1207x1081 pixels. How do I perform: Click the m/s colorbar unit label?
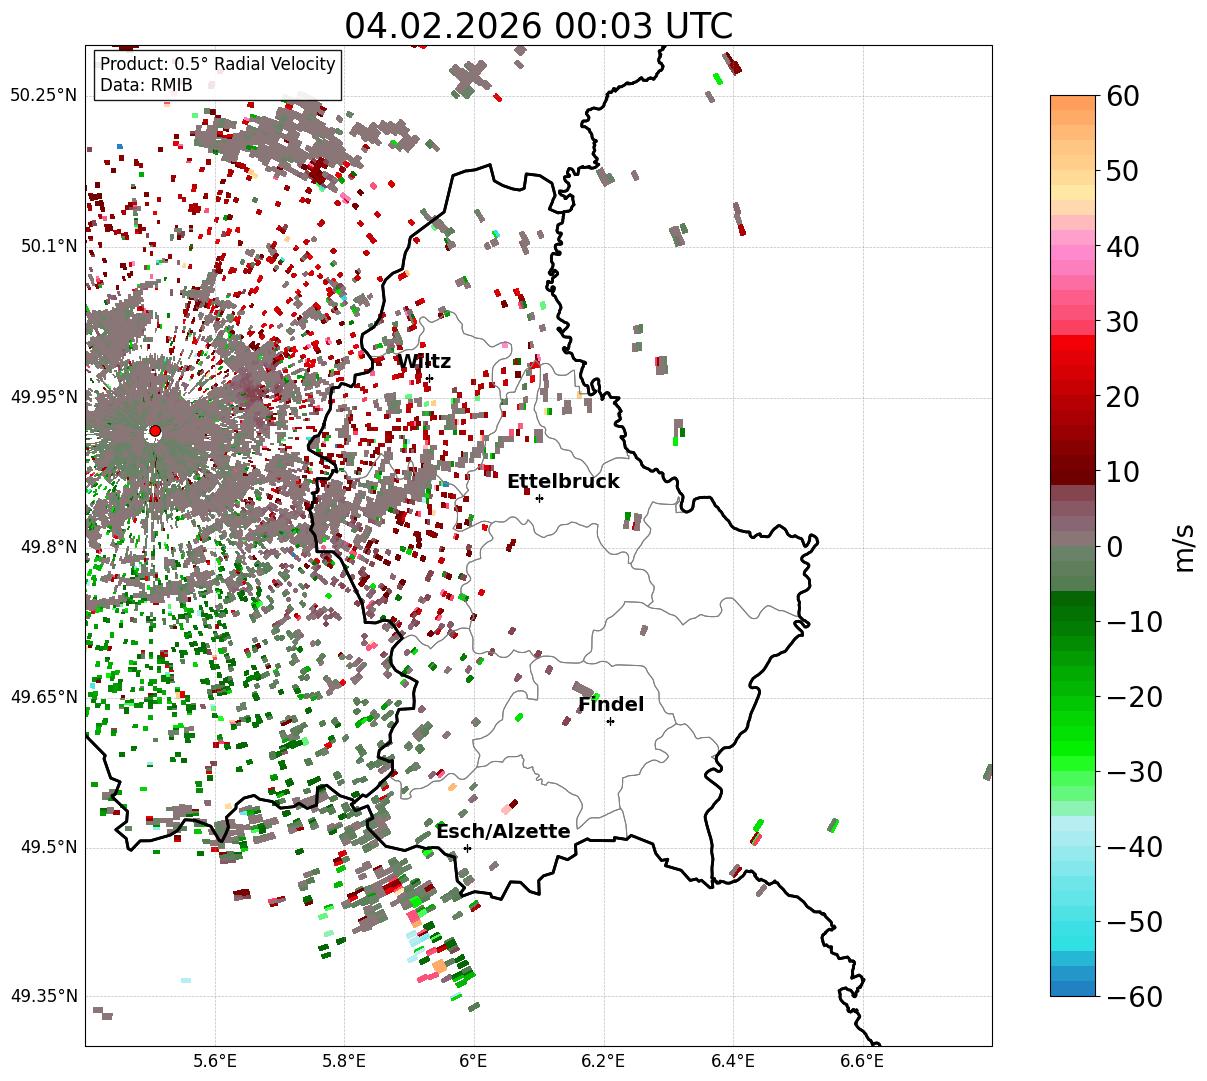click(x=1184, y=546)
